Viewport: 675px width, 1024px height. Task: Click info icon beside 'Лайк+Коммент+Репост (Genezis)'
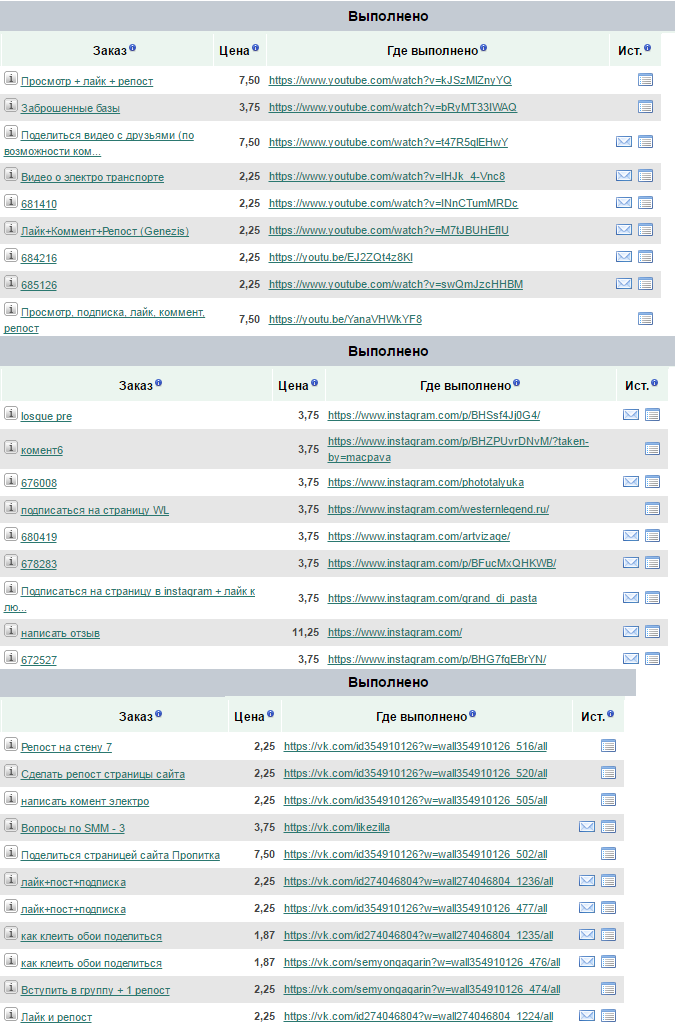10,229
